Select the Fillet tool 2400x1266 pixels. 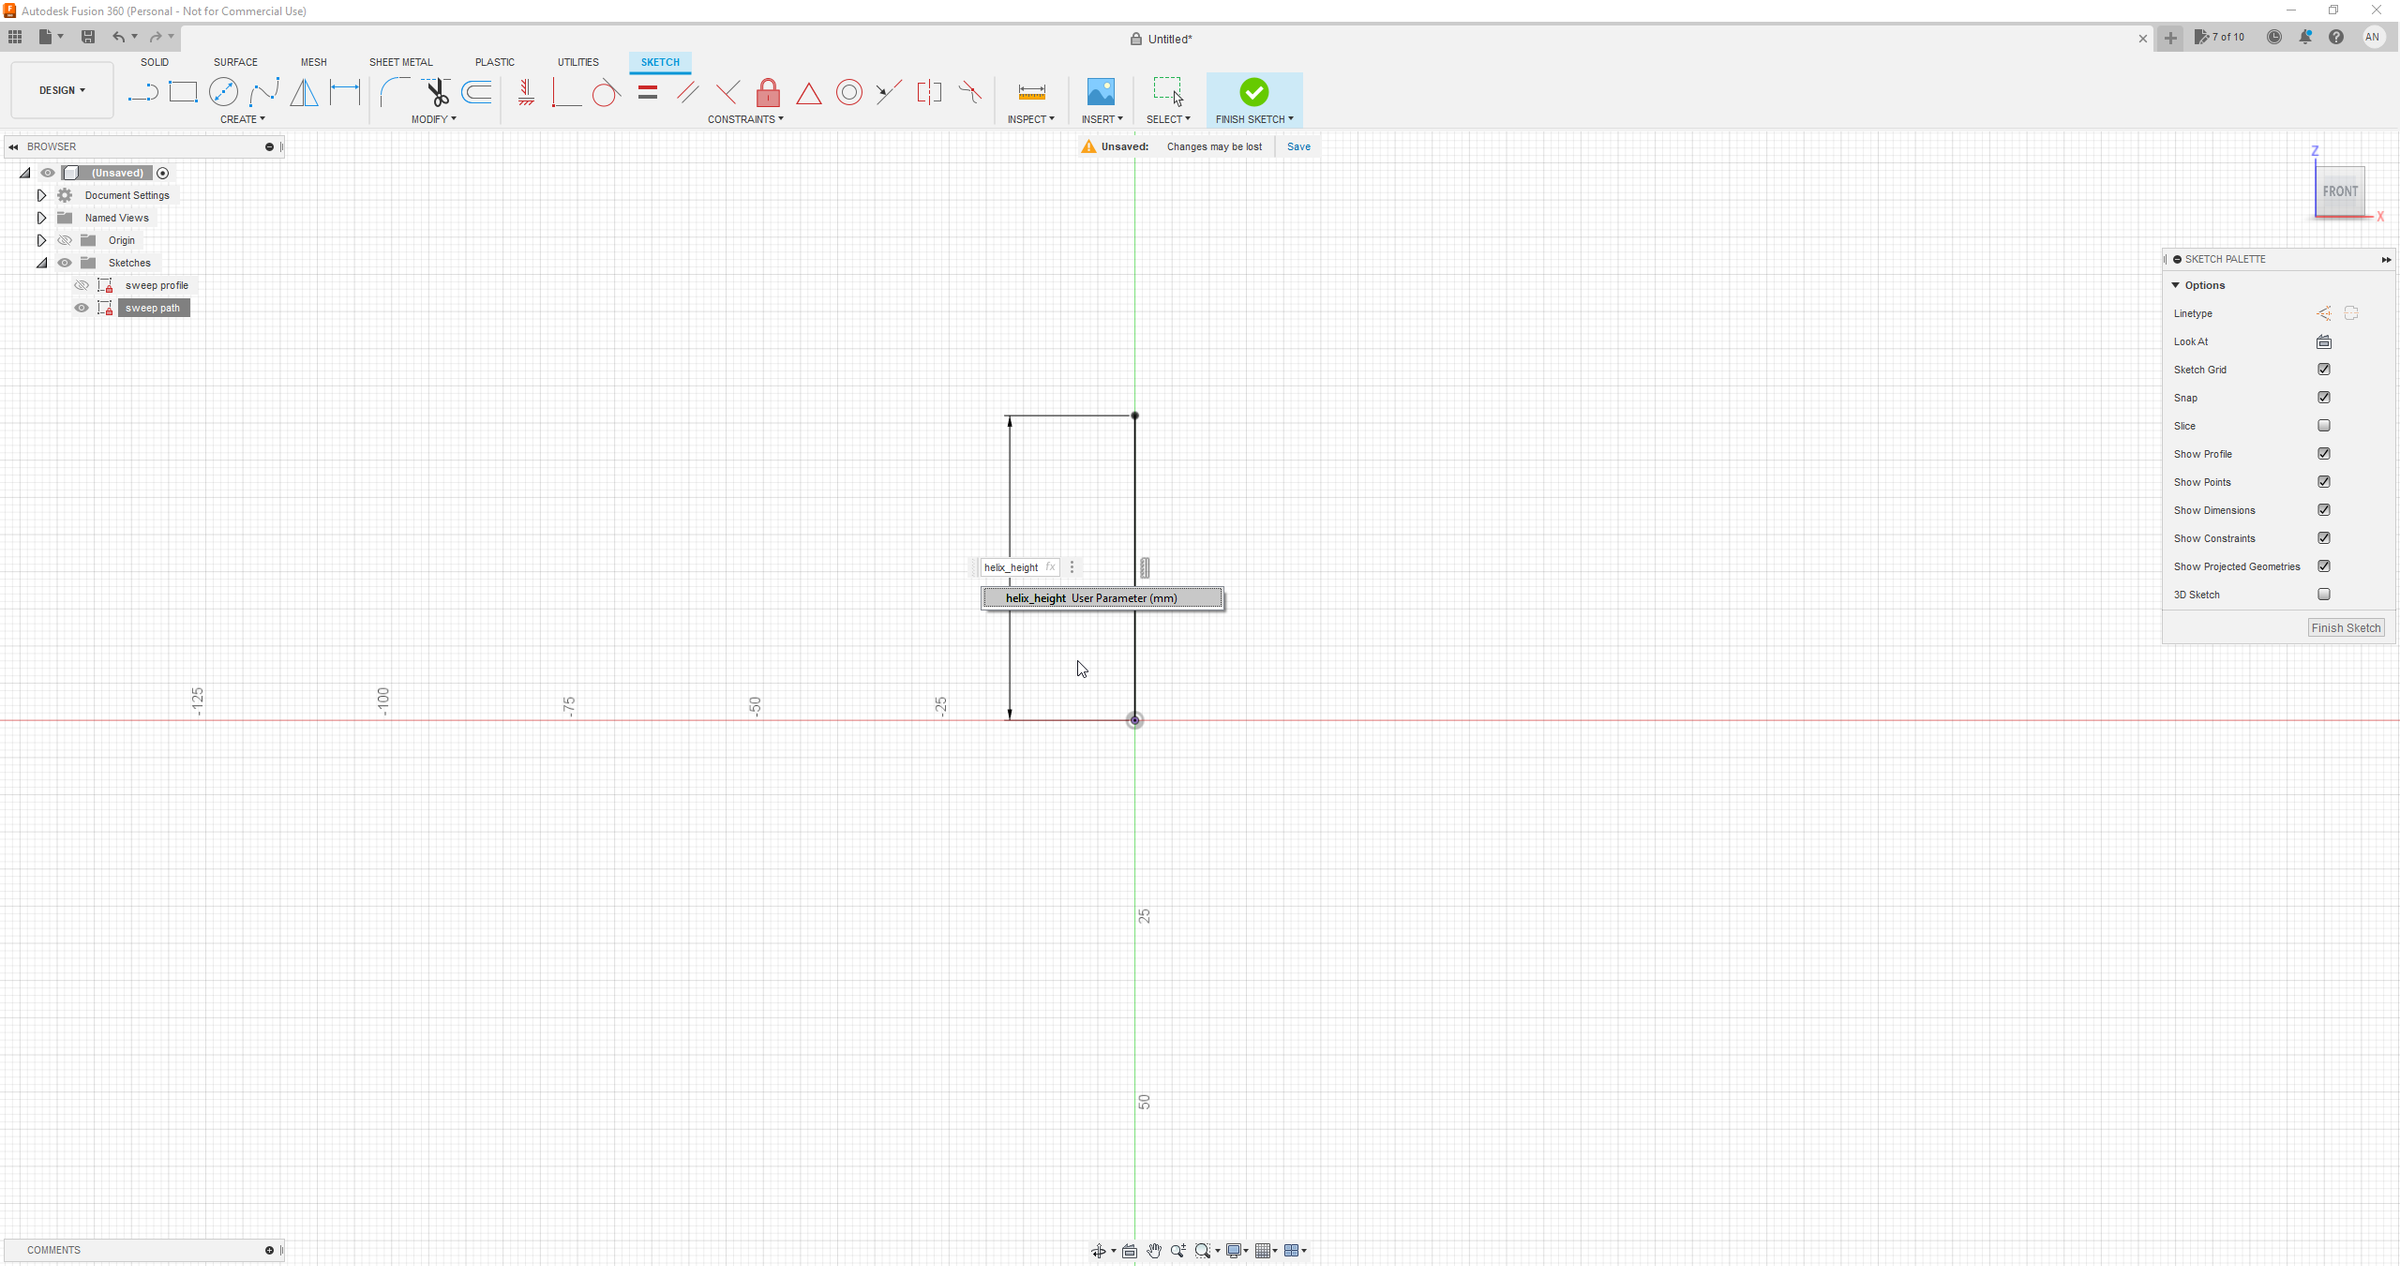tap(393, 93)
